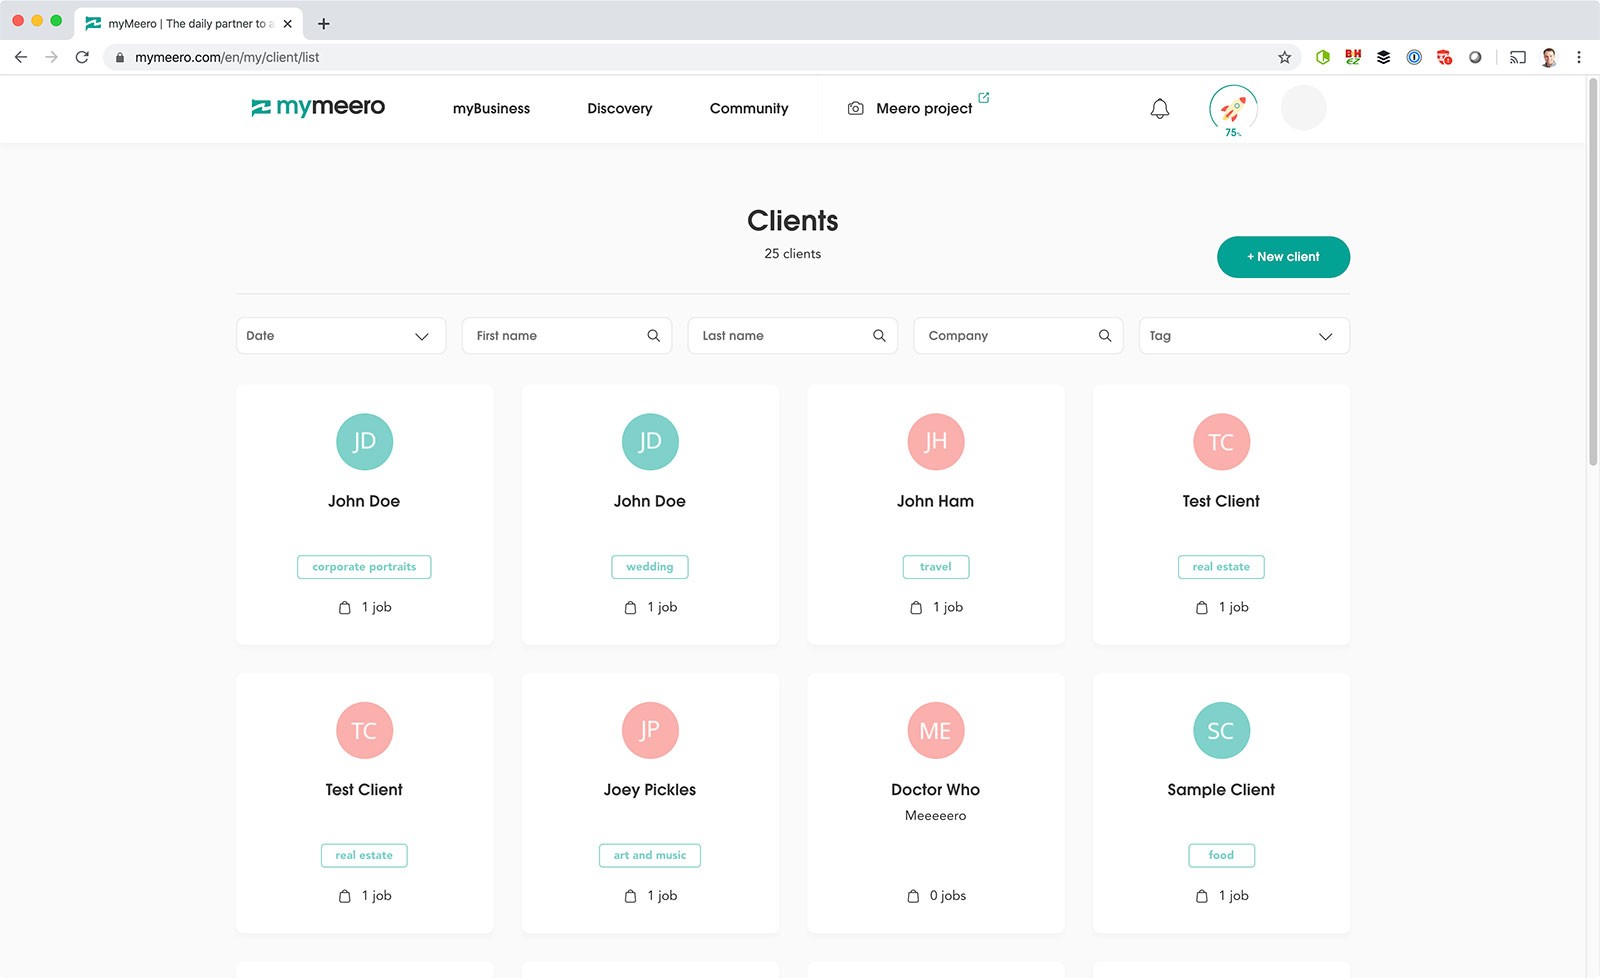Click the notification bell icon
The width and height of the screenshot is (1600, 978).
[x=1159, y=109]
